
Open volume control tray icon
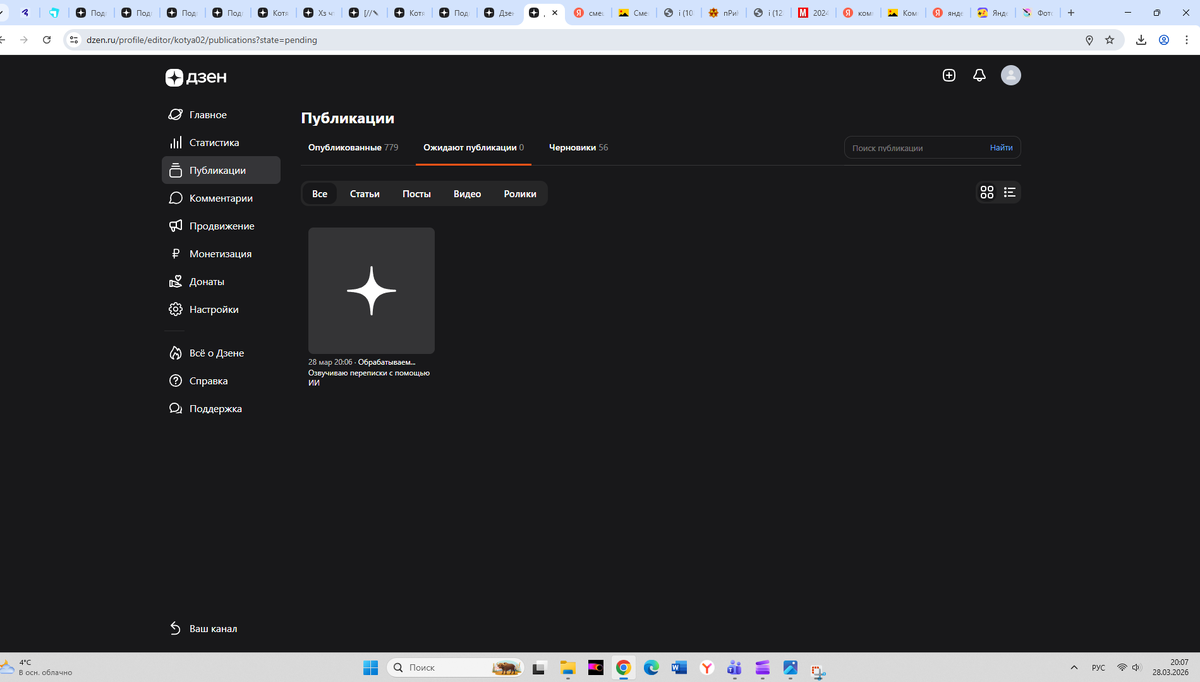point(1136,667)
